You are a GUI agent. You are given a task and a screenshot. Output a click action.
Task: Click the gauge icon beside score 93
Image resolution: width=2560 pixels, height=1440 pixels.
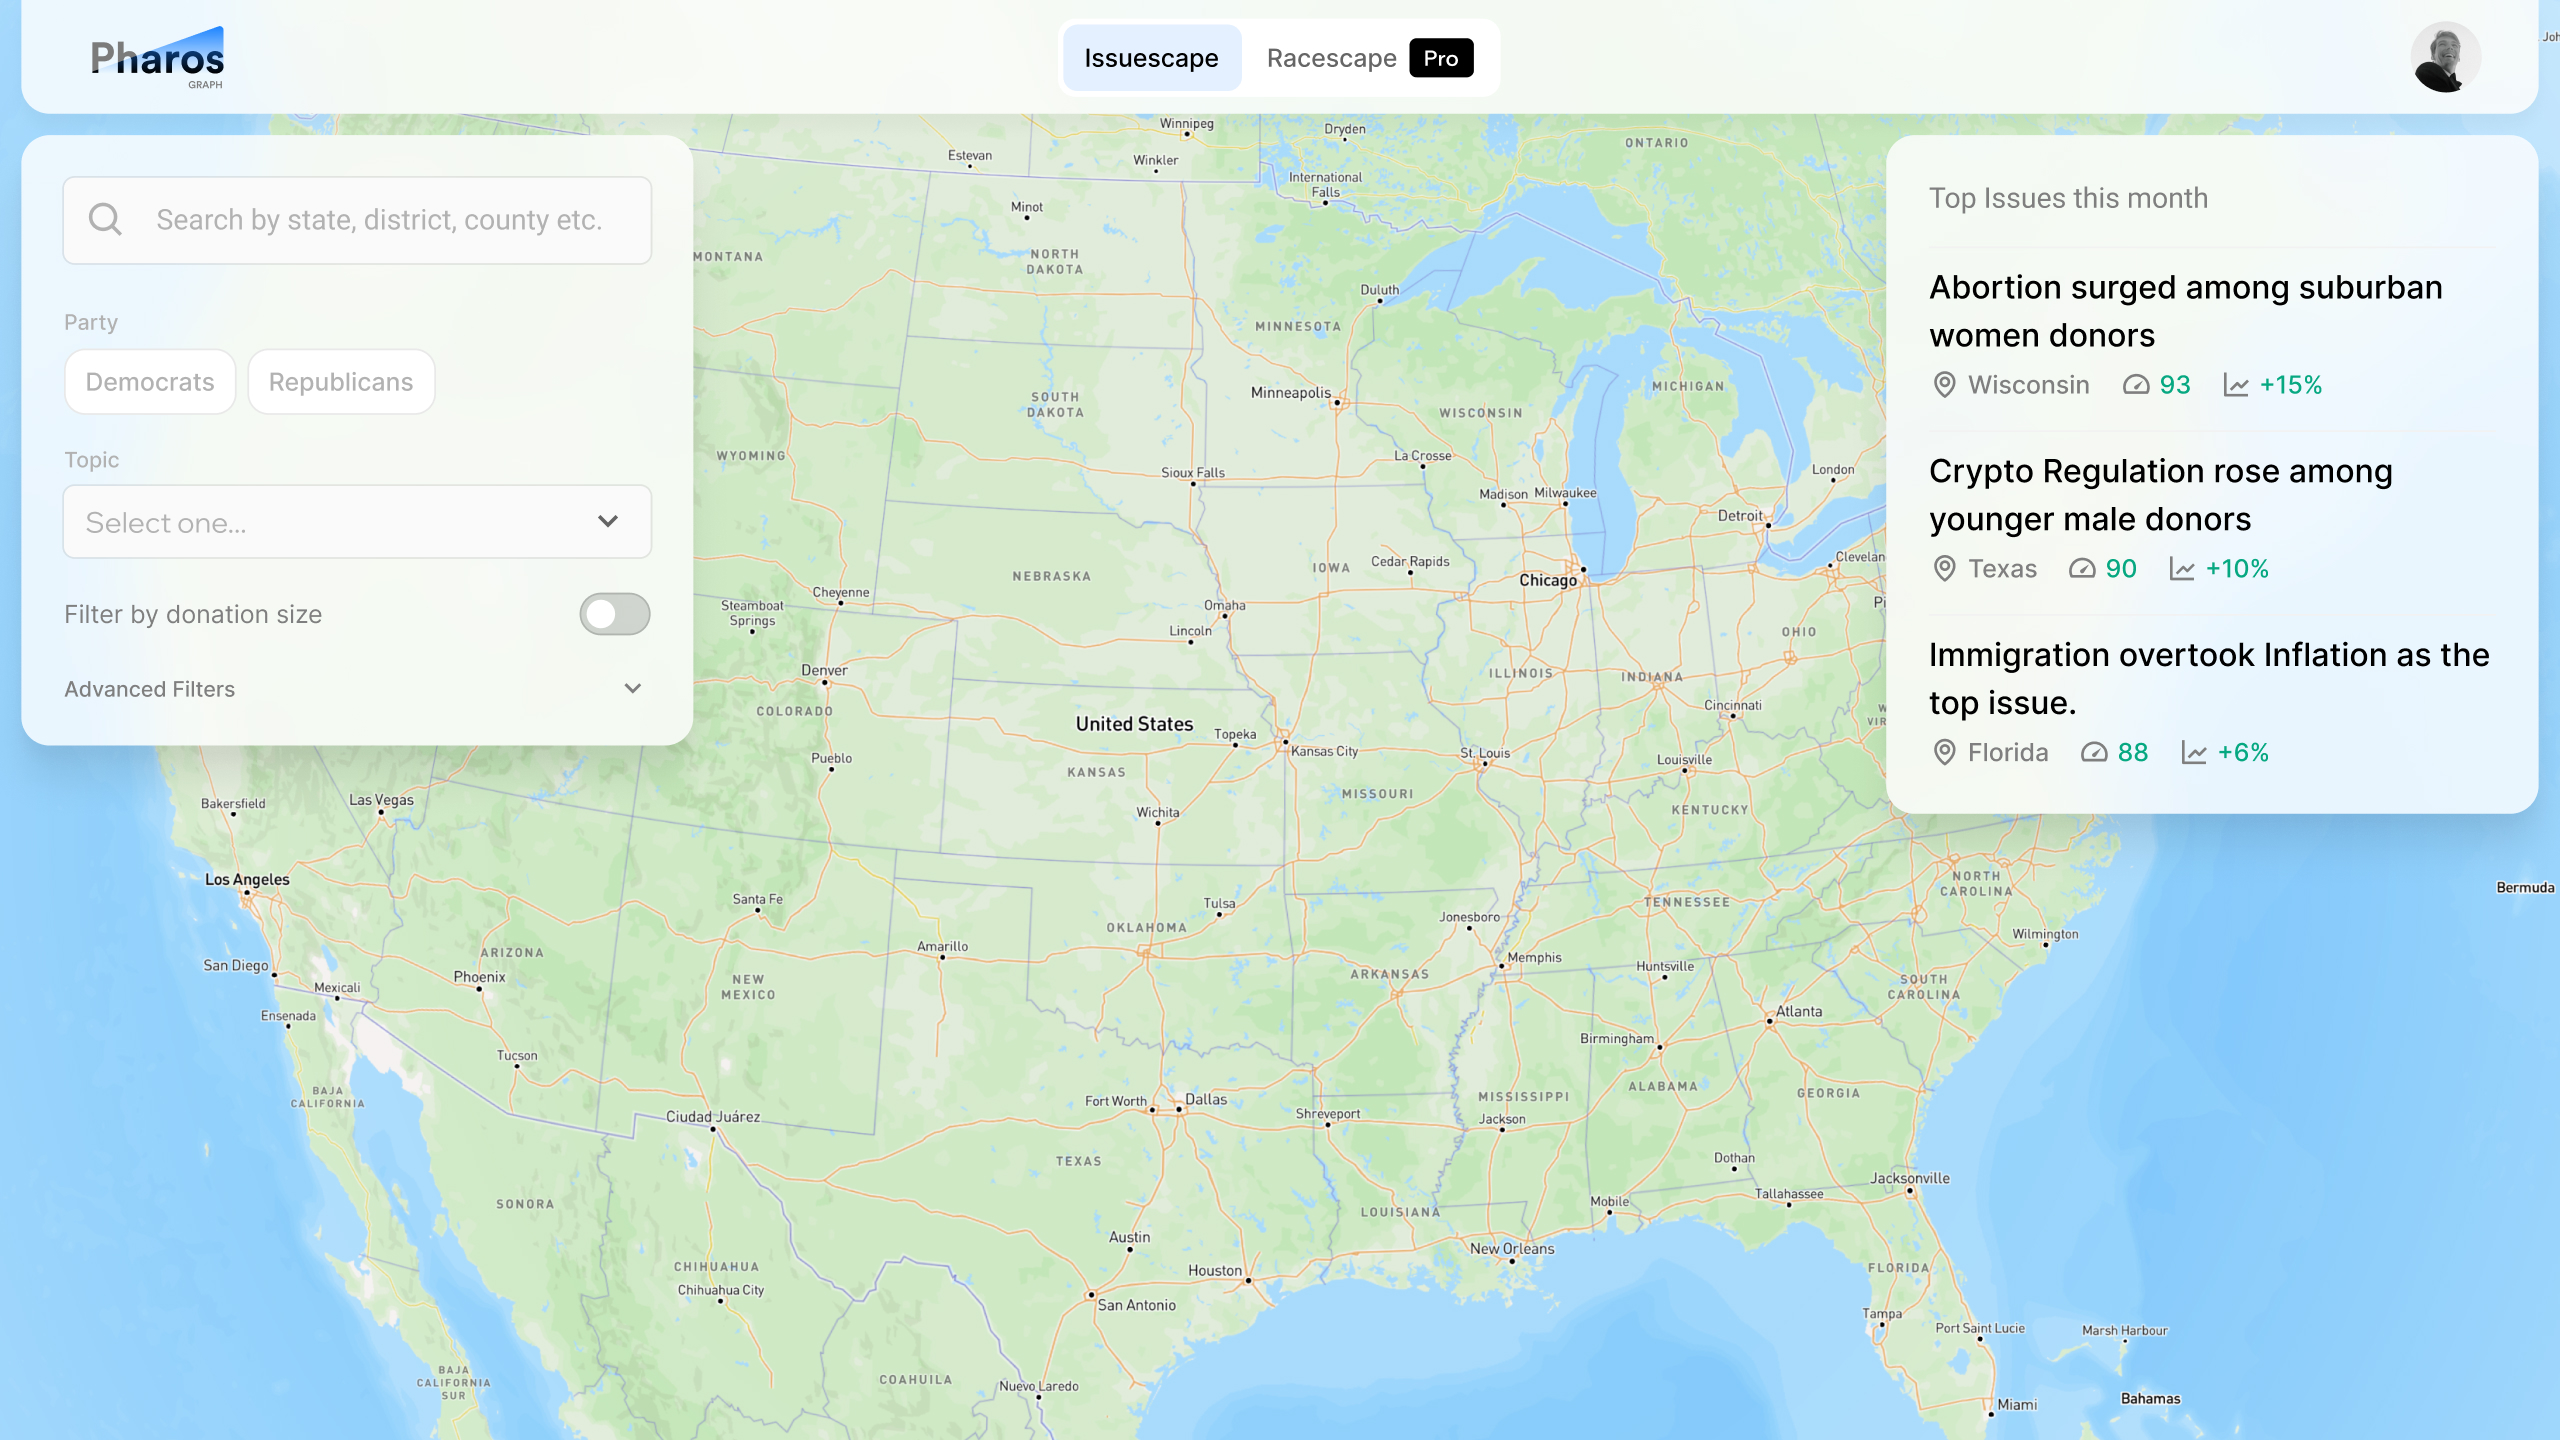pyautogui.click(x=2135, y=385)
